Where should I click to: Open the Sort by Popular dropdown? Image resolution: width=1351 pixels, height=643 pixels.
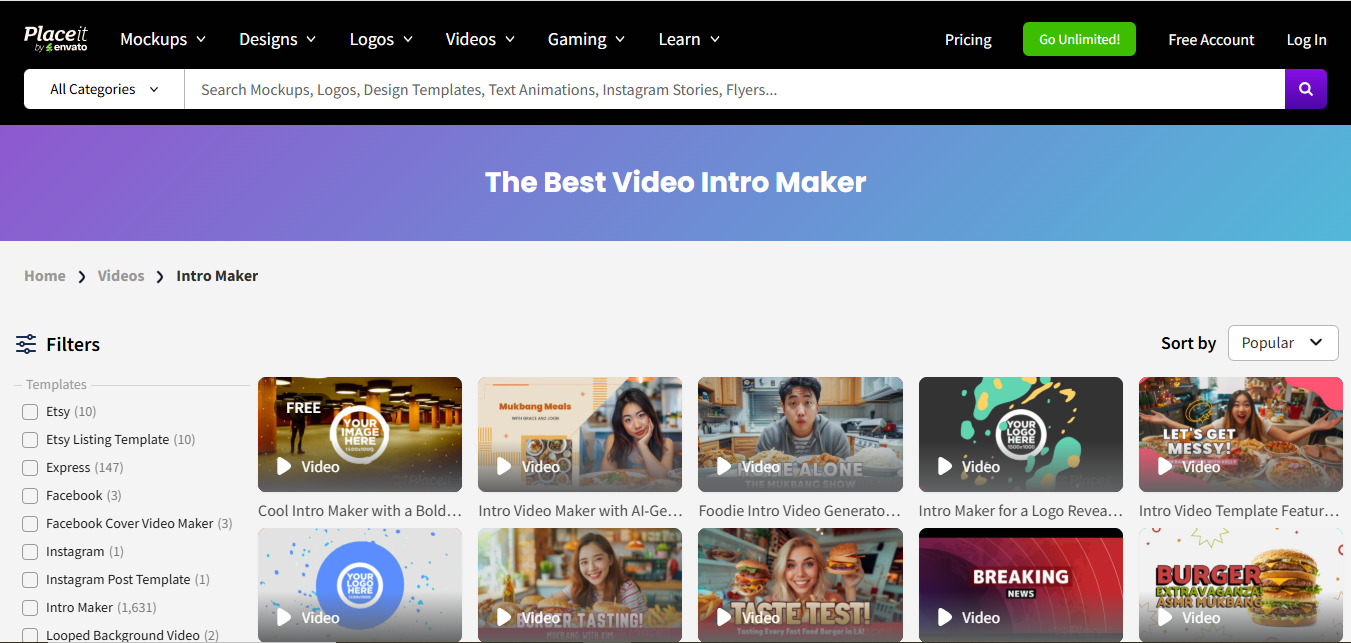1283,343
